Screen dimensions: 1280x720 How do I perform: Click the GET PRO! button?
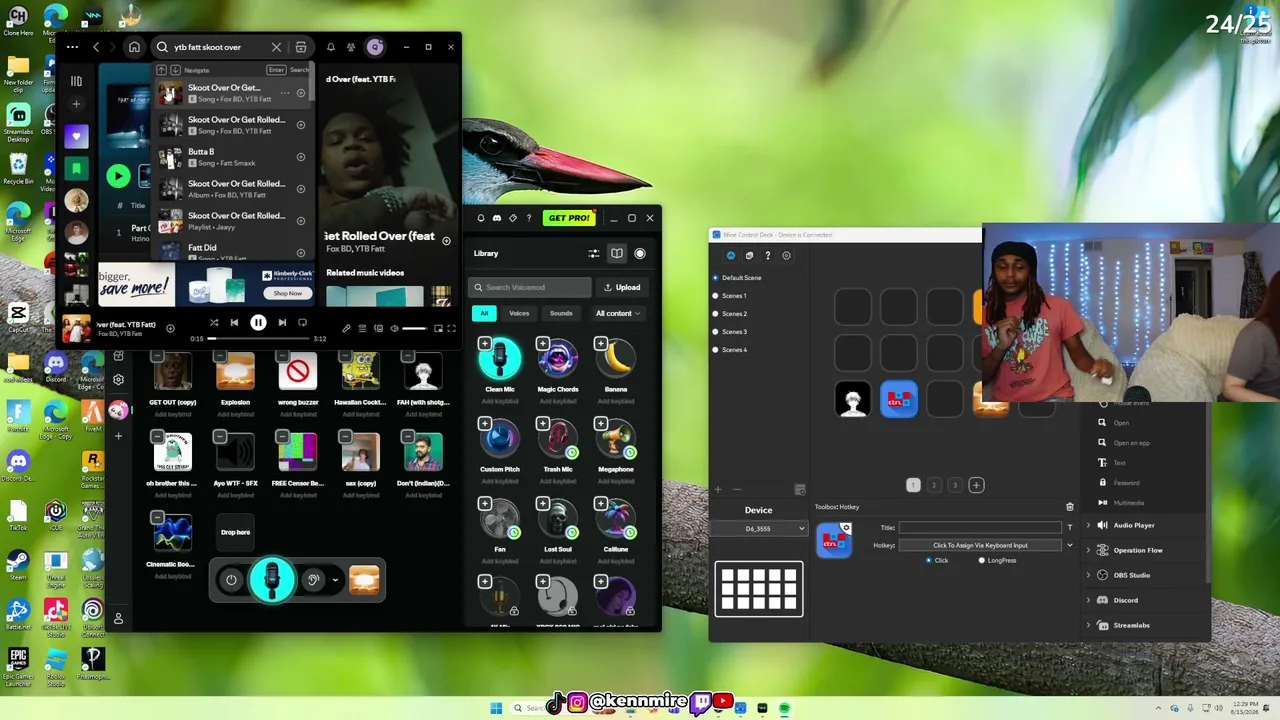point(569,218)
